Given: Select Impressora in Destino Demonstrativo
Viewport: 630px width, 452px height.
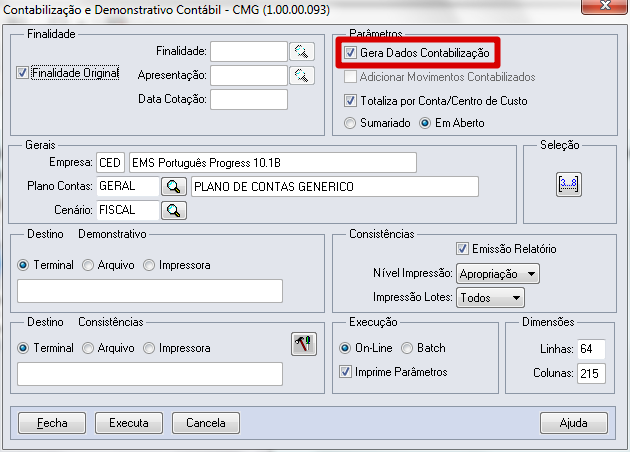Looking at the screenshot, I should tap(149, 265).
